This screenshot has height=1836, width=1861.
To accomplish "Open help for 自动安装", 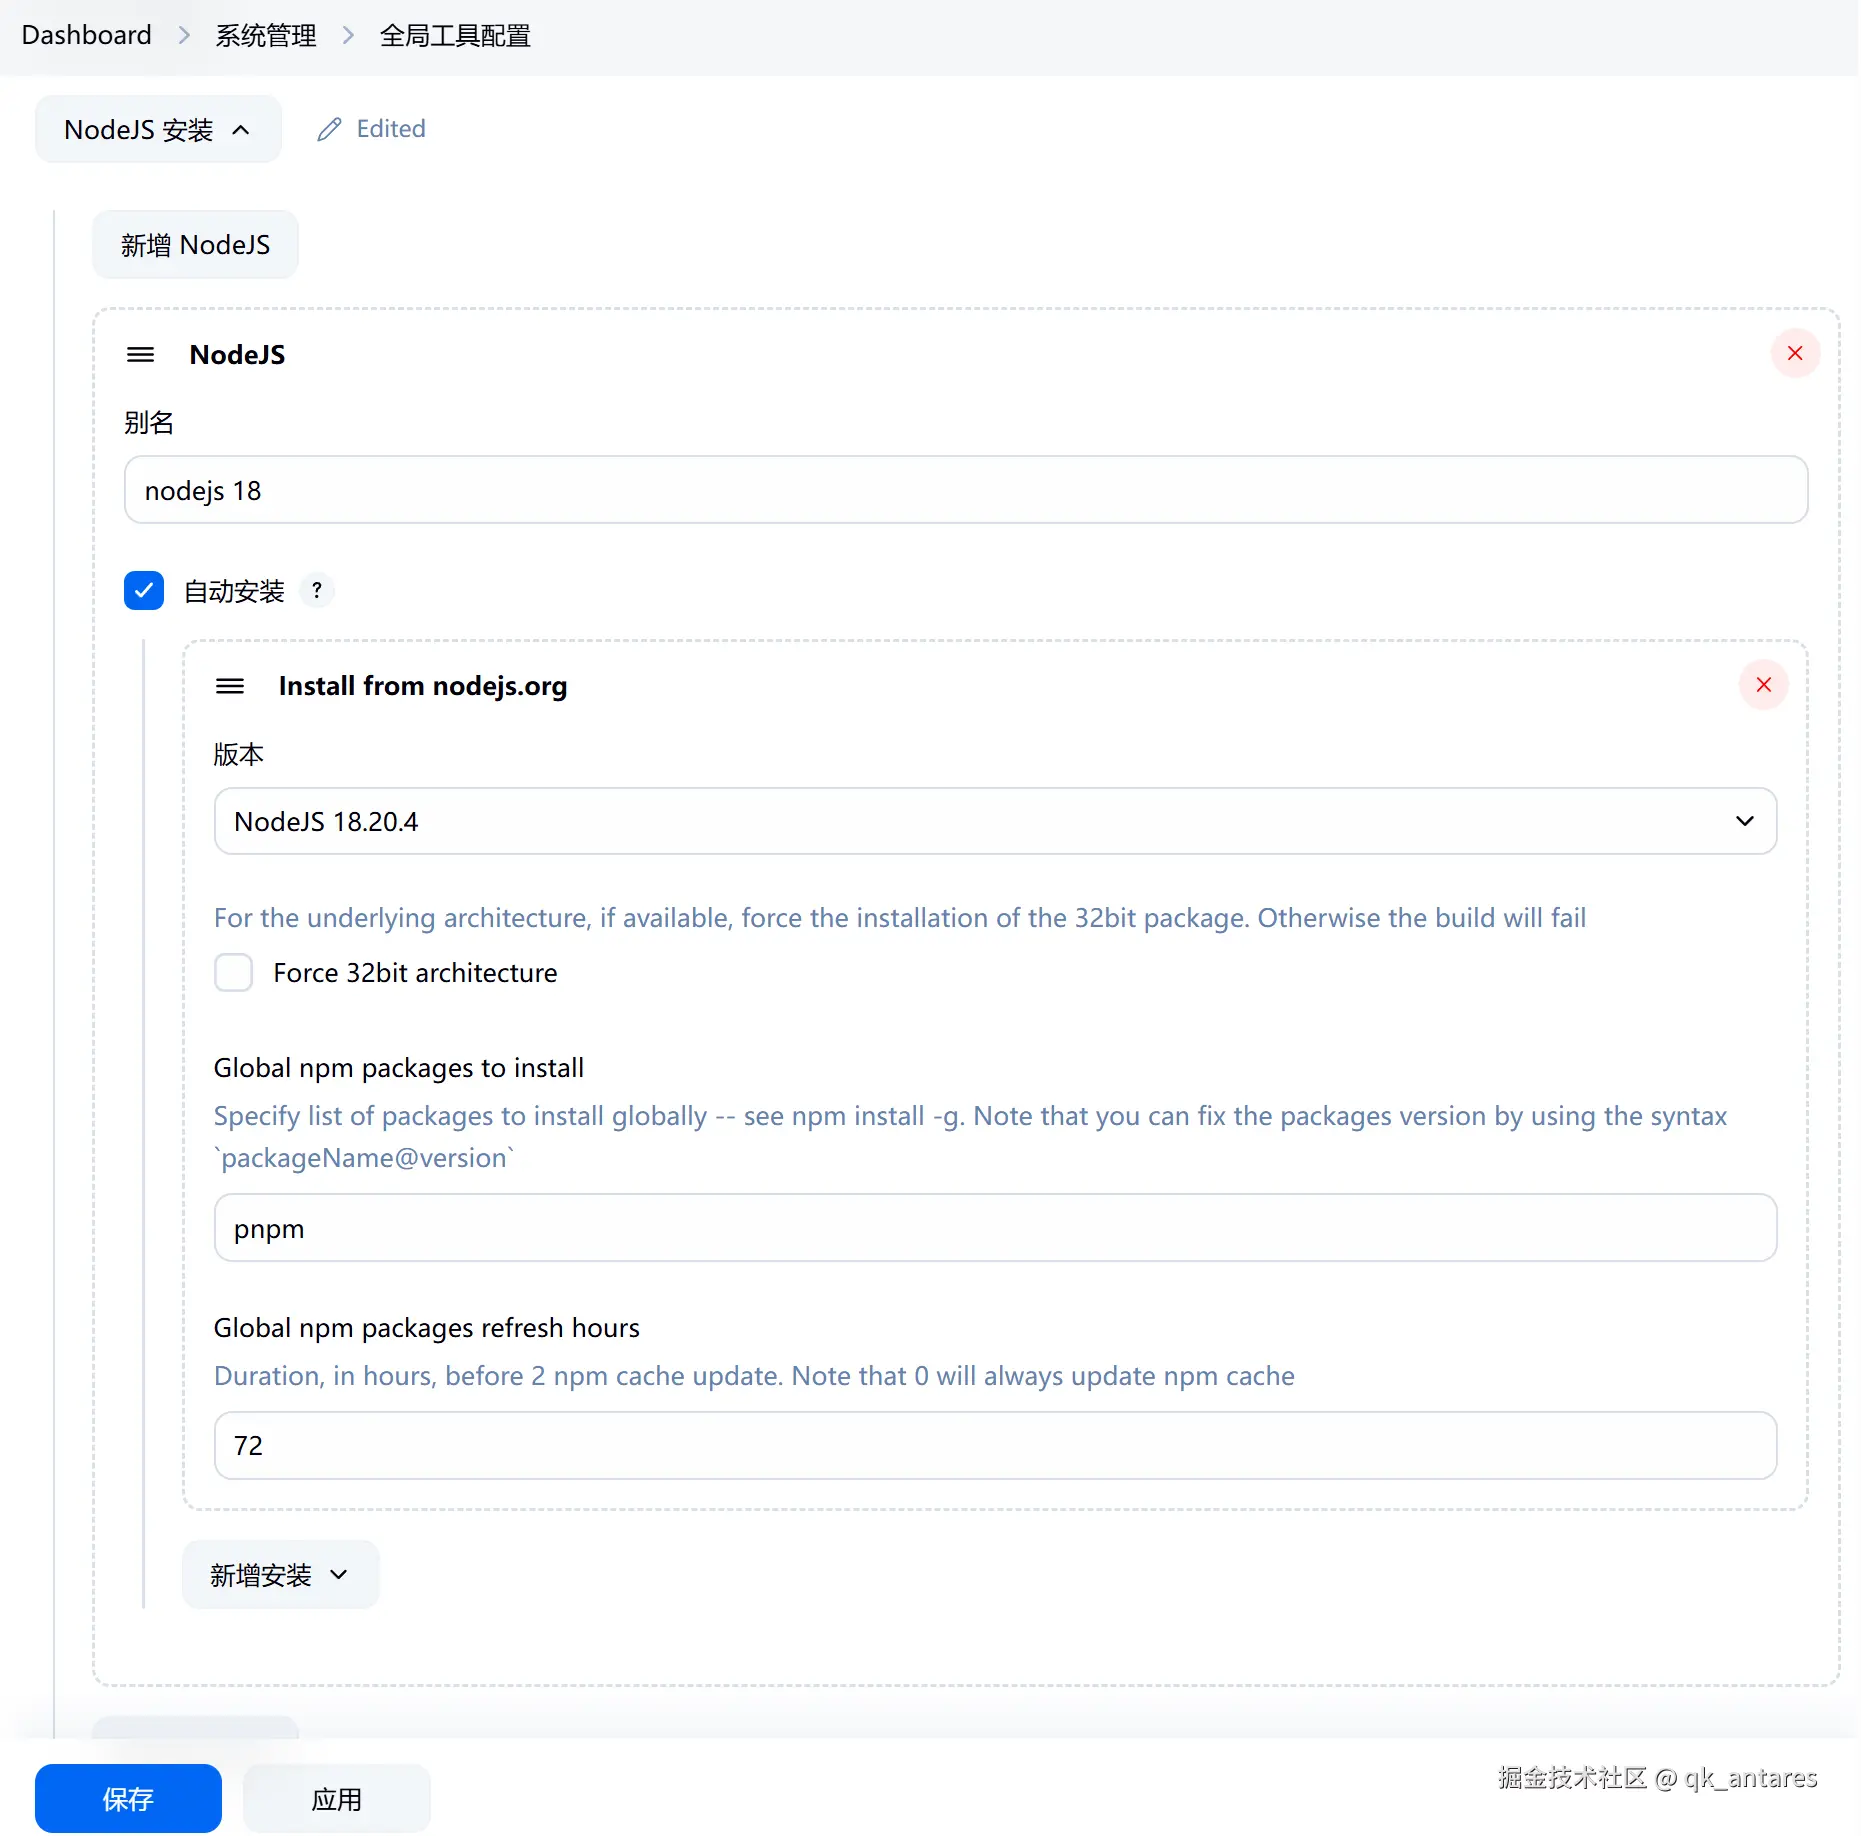I will 317,590.
